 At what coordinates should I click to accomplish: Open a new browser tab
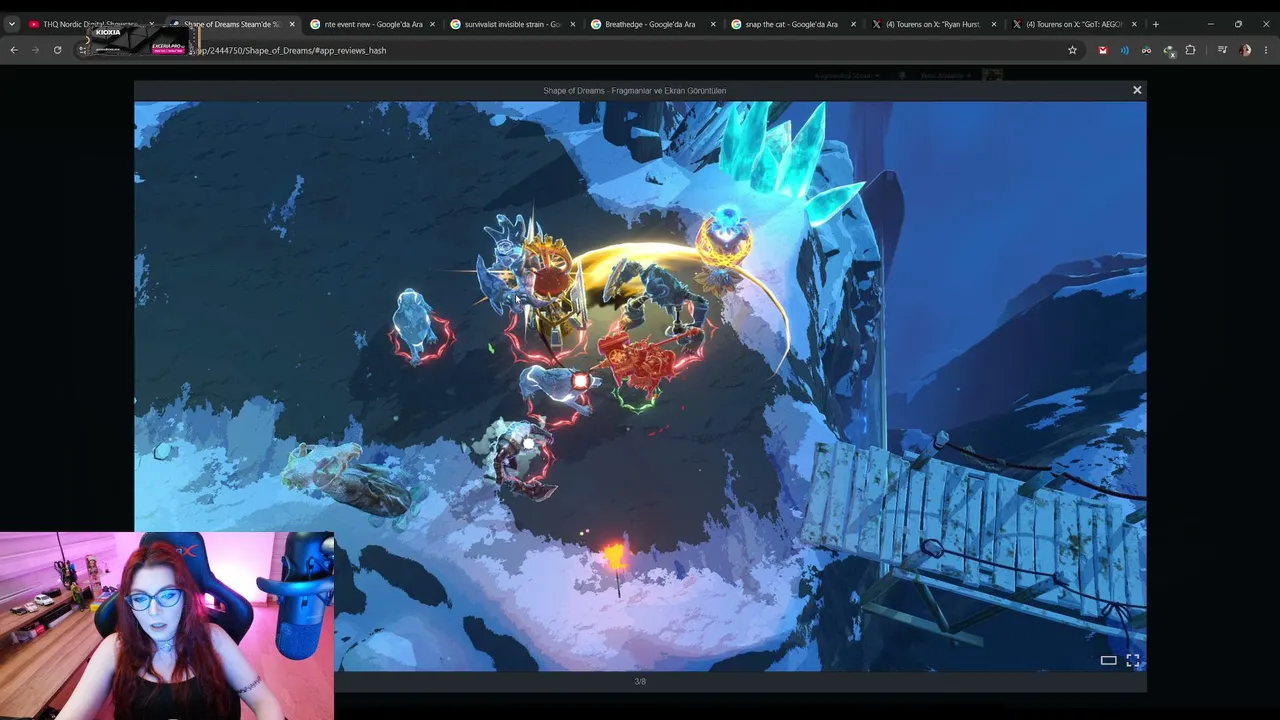click(1155, 24)
